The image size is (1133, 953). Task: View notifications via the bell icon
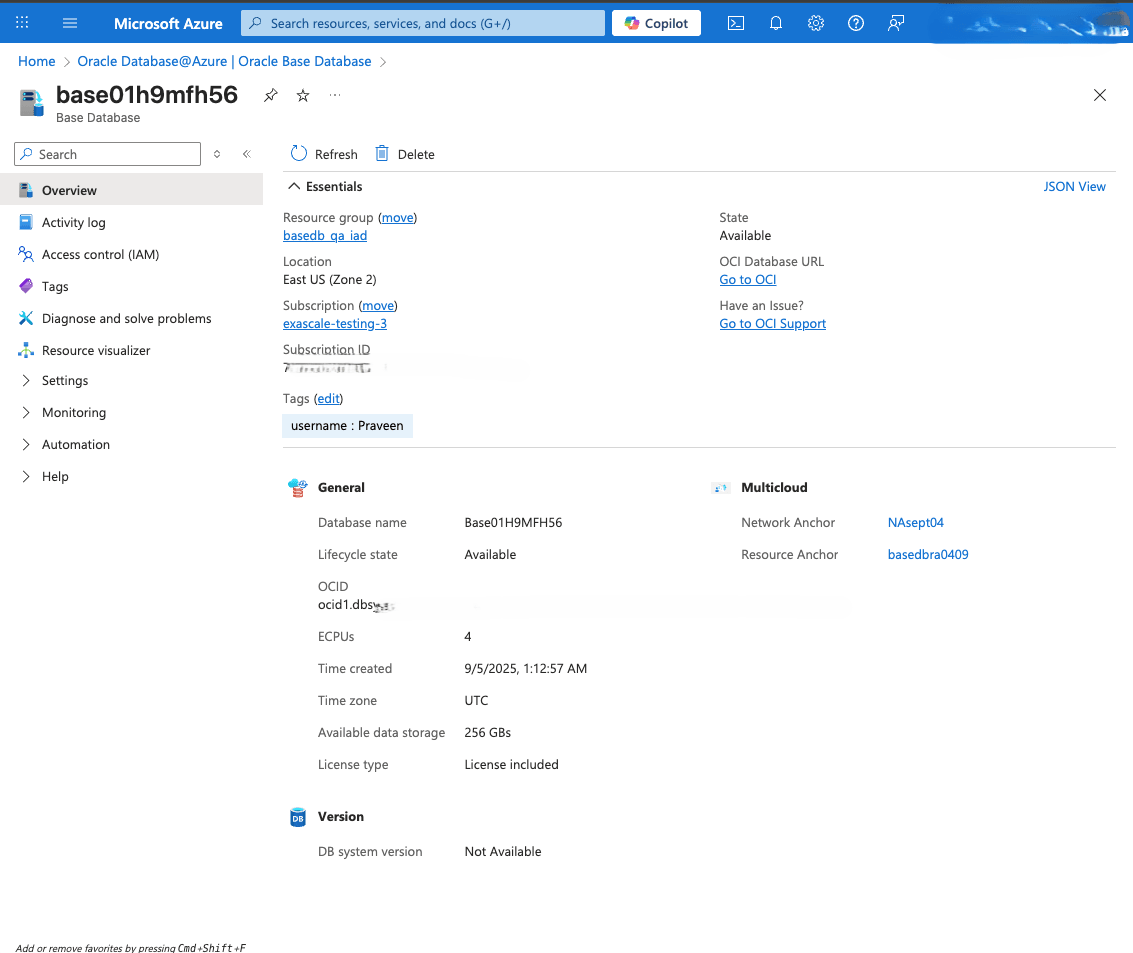click(776, 22)
